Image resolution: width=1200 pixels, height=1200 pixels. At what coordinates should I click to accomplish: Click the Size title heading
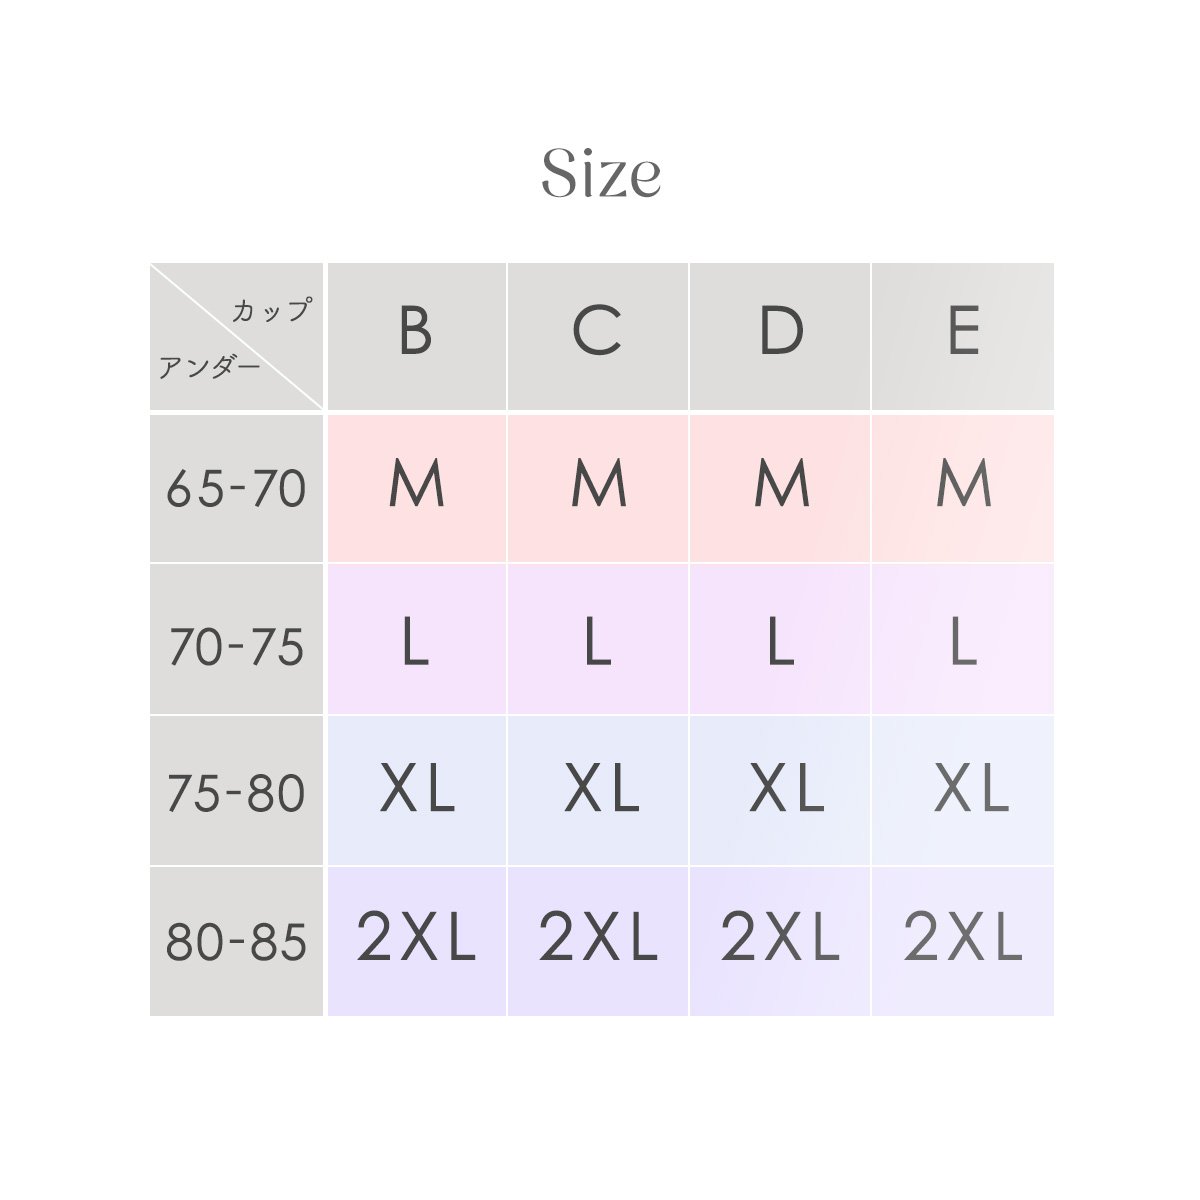(601, 174)
